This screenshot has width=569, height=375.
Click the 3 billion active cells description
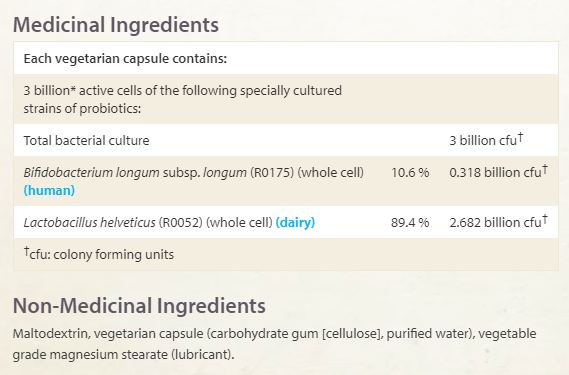click(183, 99)
